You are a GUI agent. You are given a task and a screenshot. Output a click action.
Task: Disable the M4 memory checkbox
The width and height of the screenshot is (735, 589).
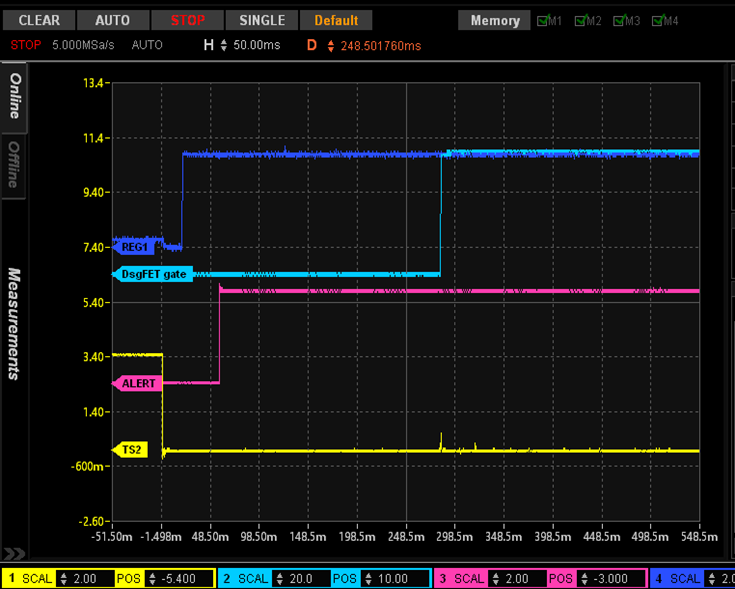pyautogui.click(x=658, y=21)
